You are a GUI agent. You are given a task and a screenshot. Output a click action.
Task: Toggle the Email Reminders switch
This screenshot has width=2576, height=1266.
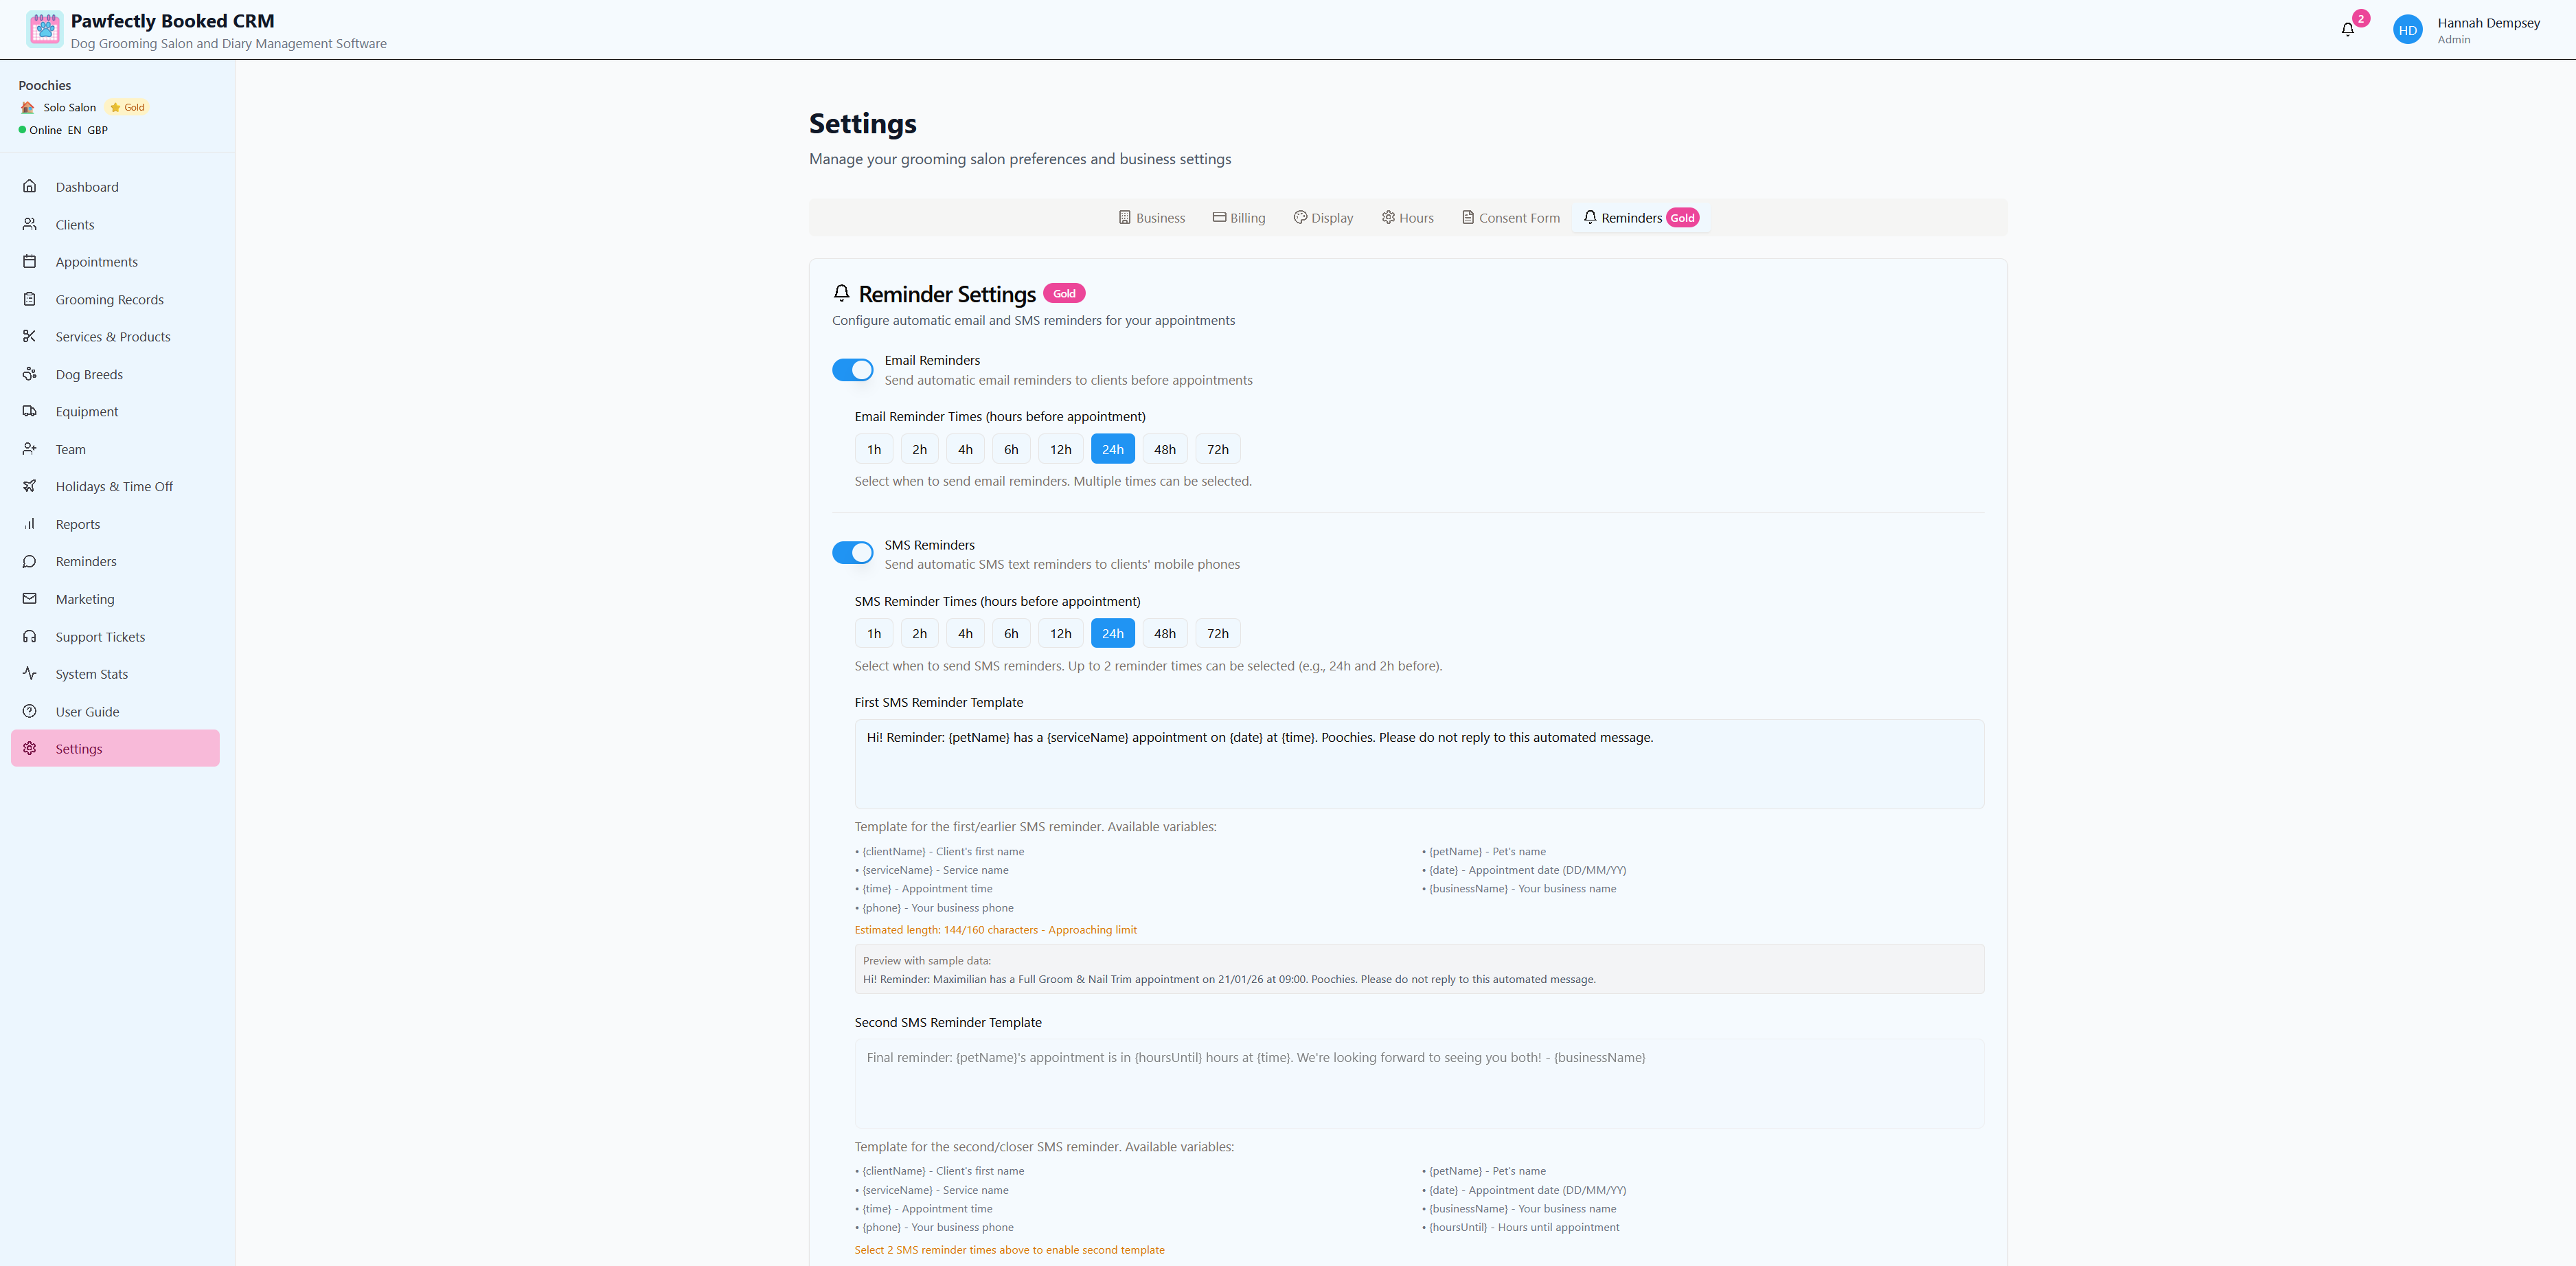(x=852, y=370)
